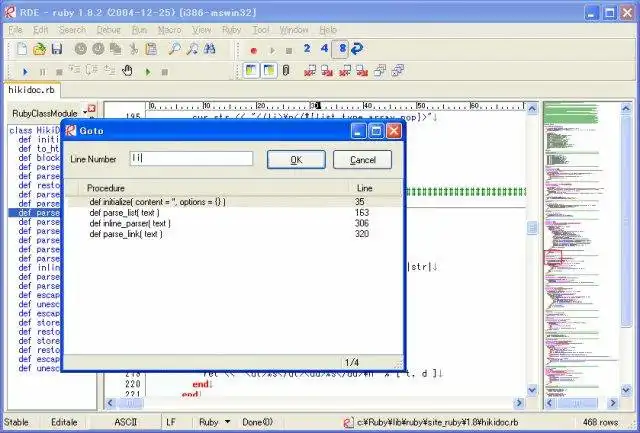Select 'def inlin' in class tree
This screenshot has height=433, width=640.
click(x=39, y=268)
